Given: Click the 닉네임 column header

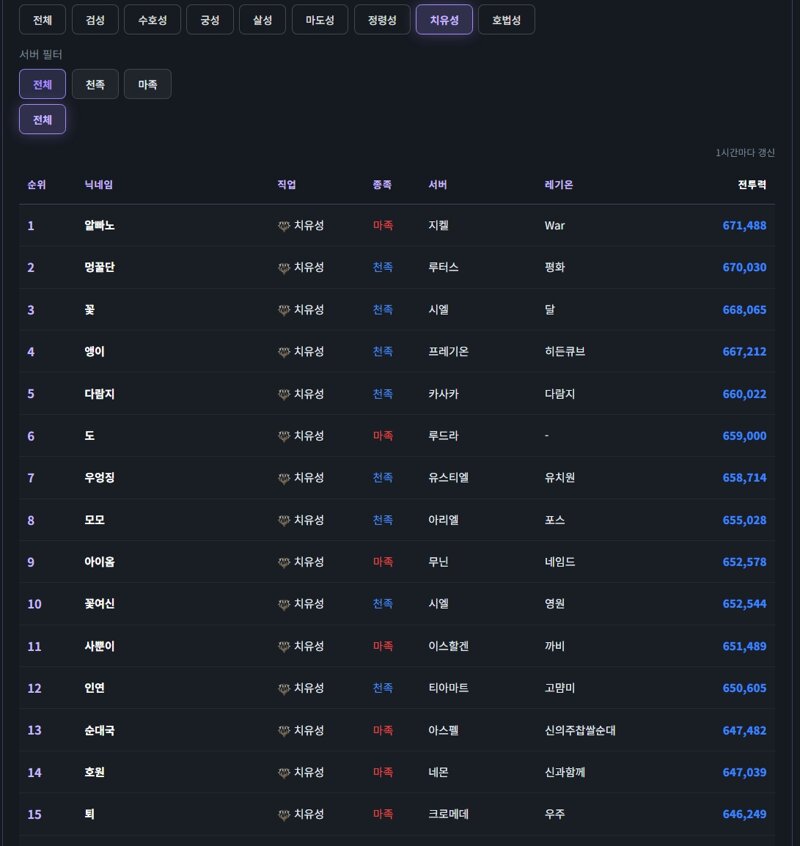Looking at the screenshot, I should [x=99, y=185].
